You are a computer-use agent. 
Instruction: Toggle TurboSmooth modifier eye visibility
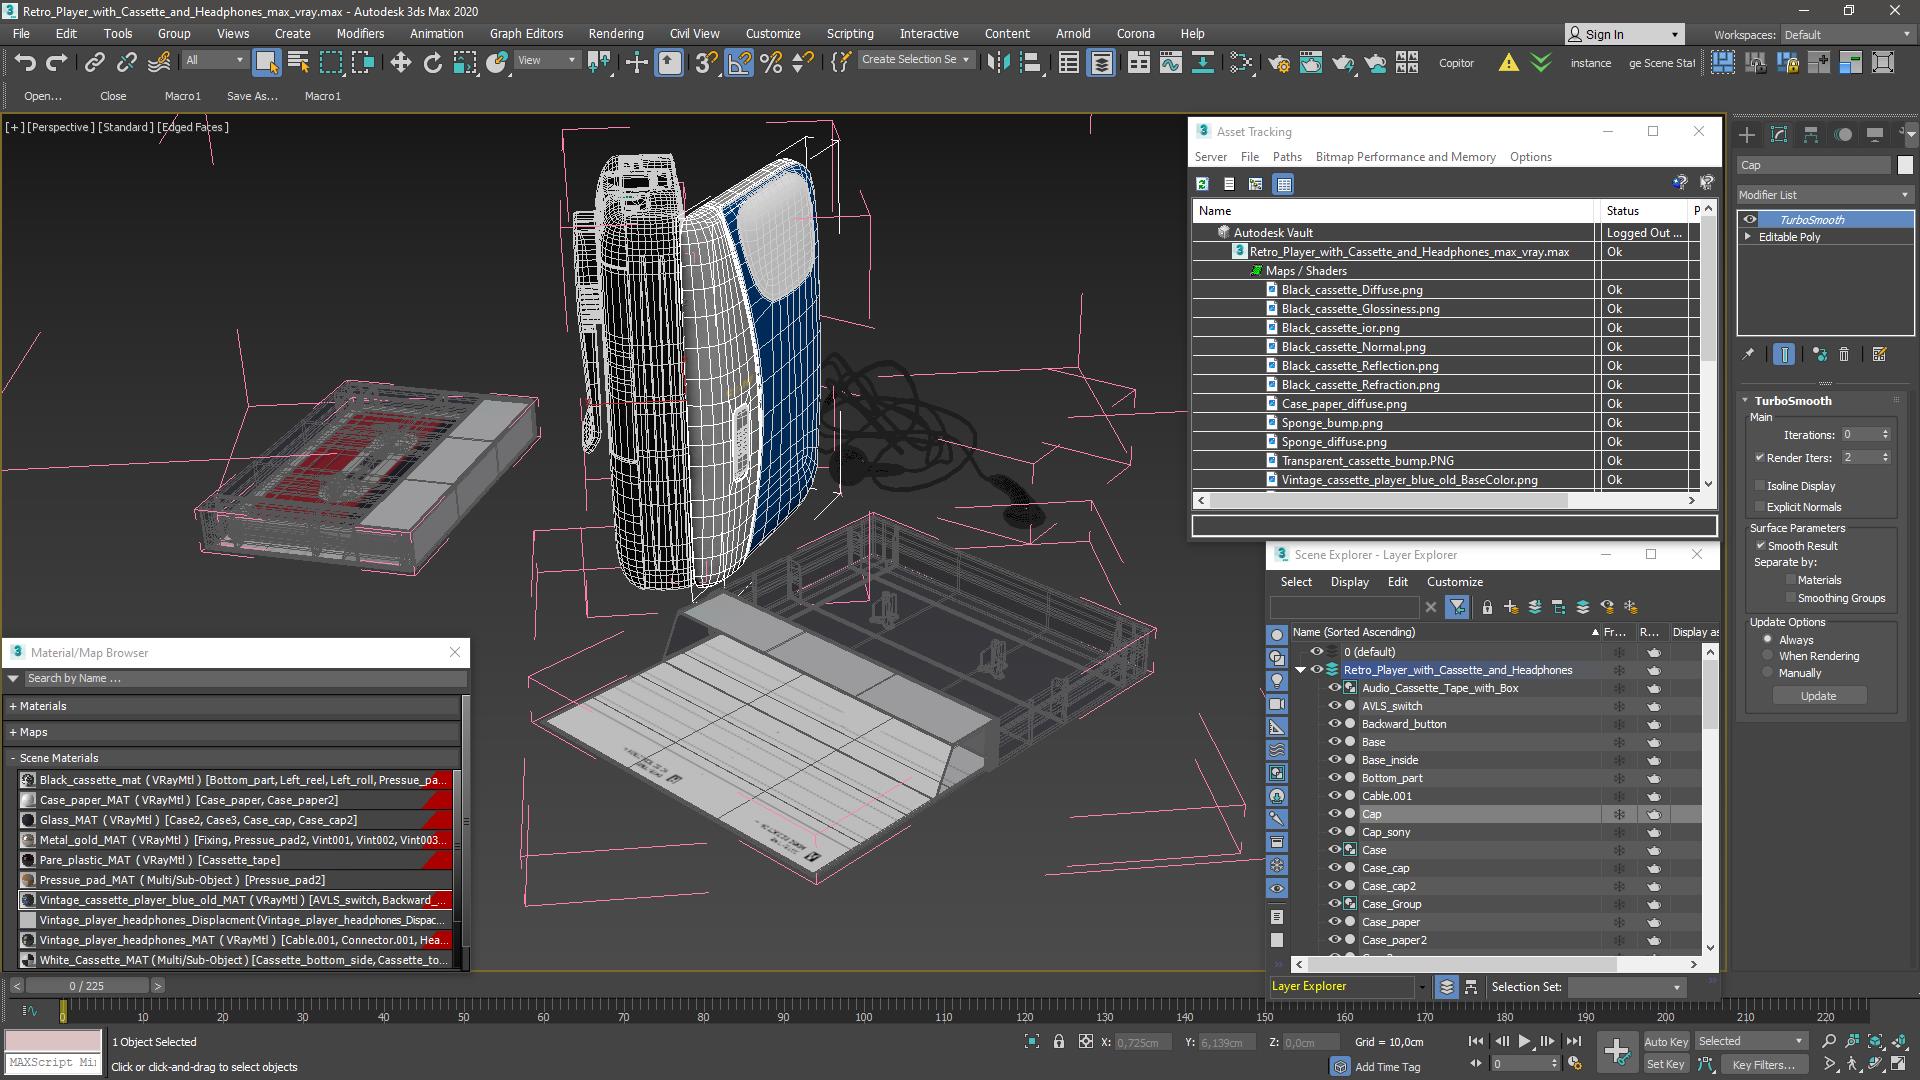click(1750, 220)
